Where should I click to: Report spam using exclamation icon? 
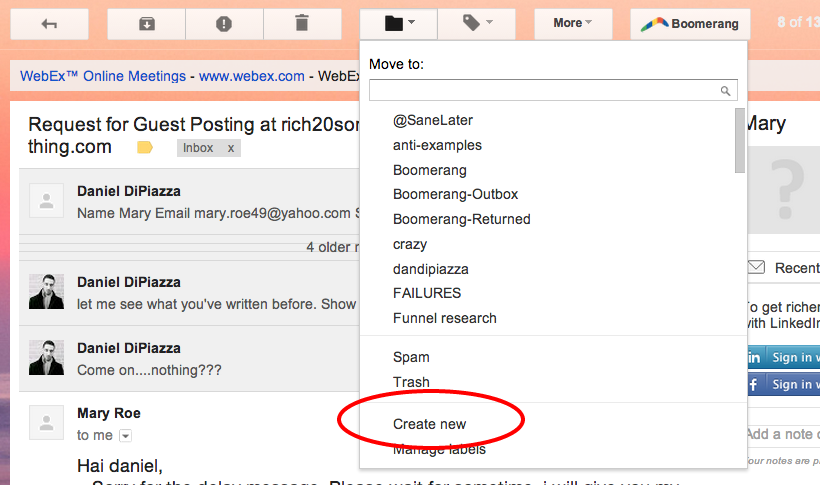[x=224, y=24]
